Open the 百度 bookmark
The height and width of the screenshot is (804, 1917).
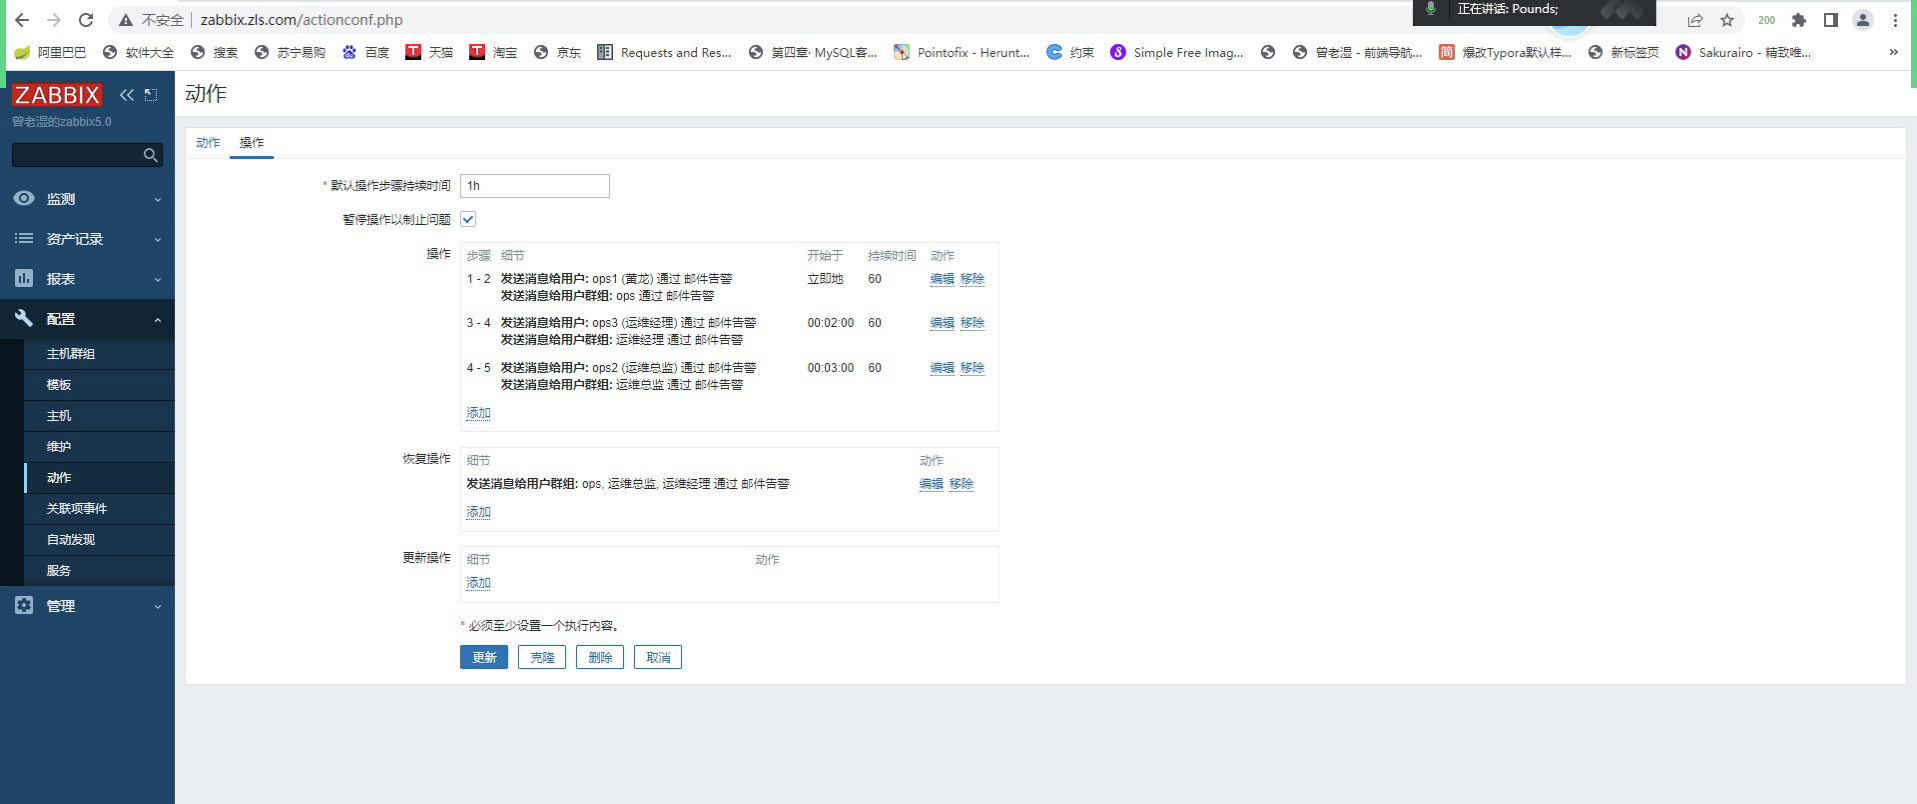365,52
